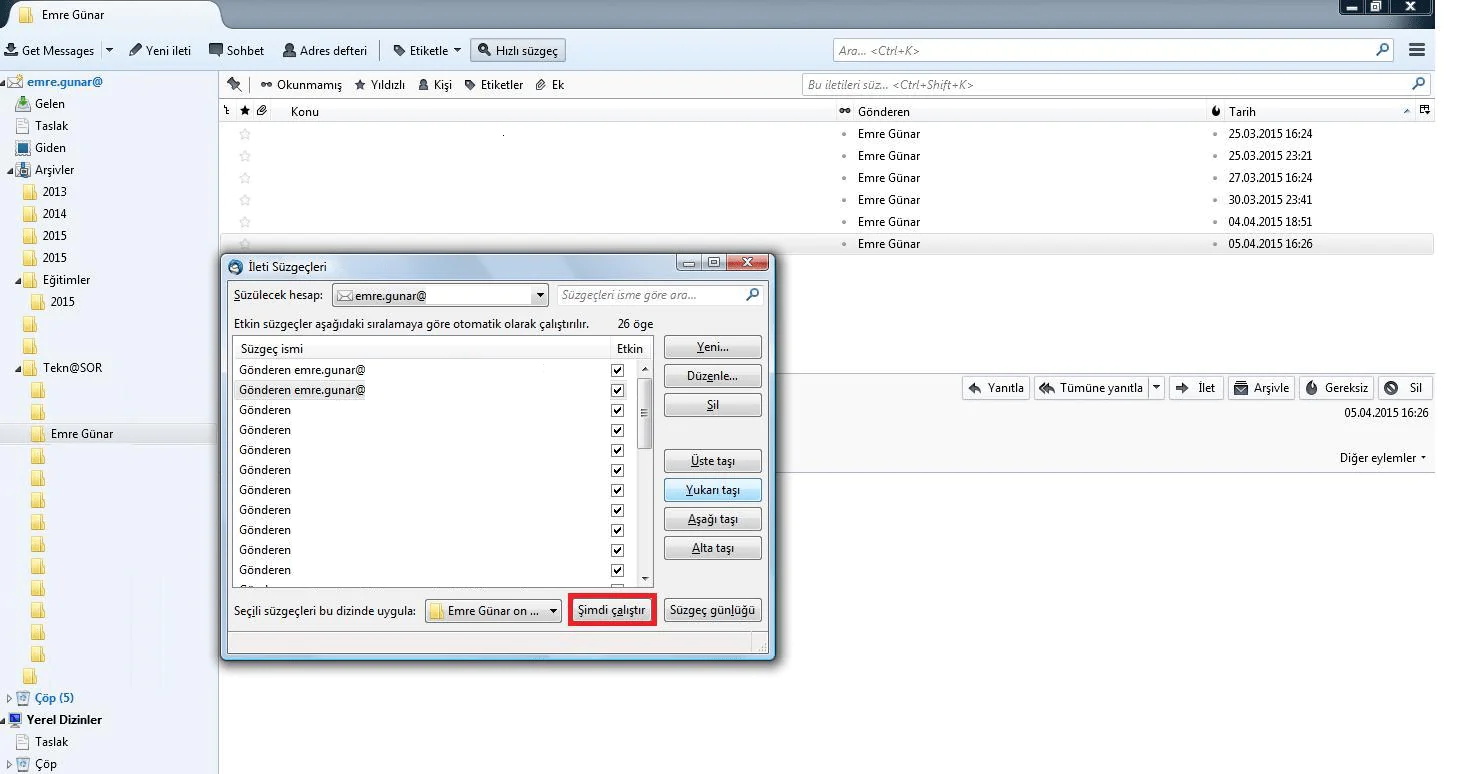Open the Taslak folder under emre.gunar account
This screenshot has width=1464, height=774.
(x=52, y=126)
